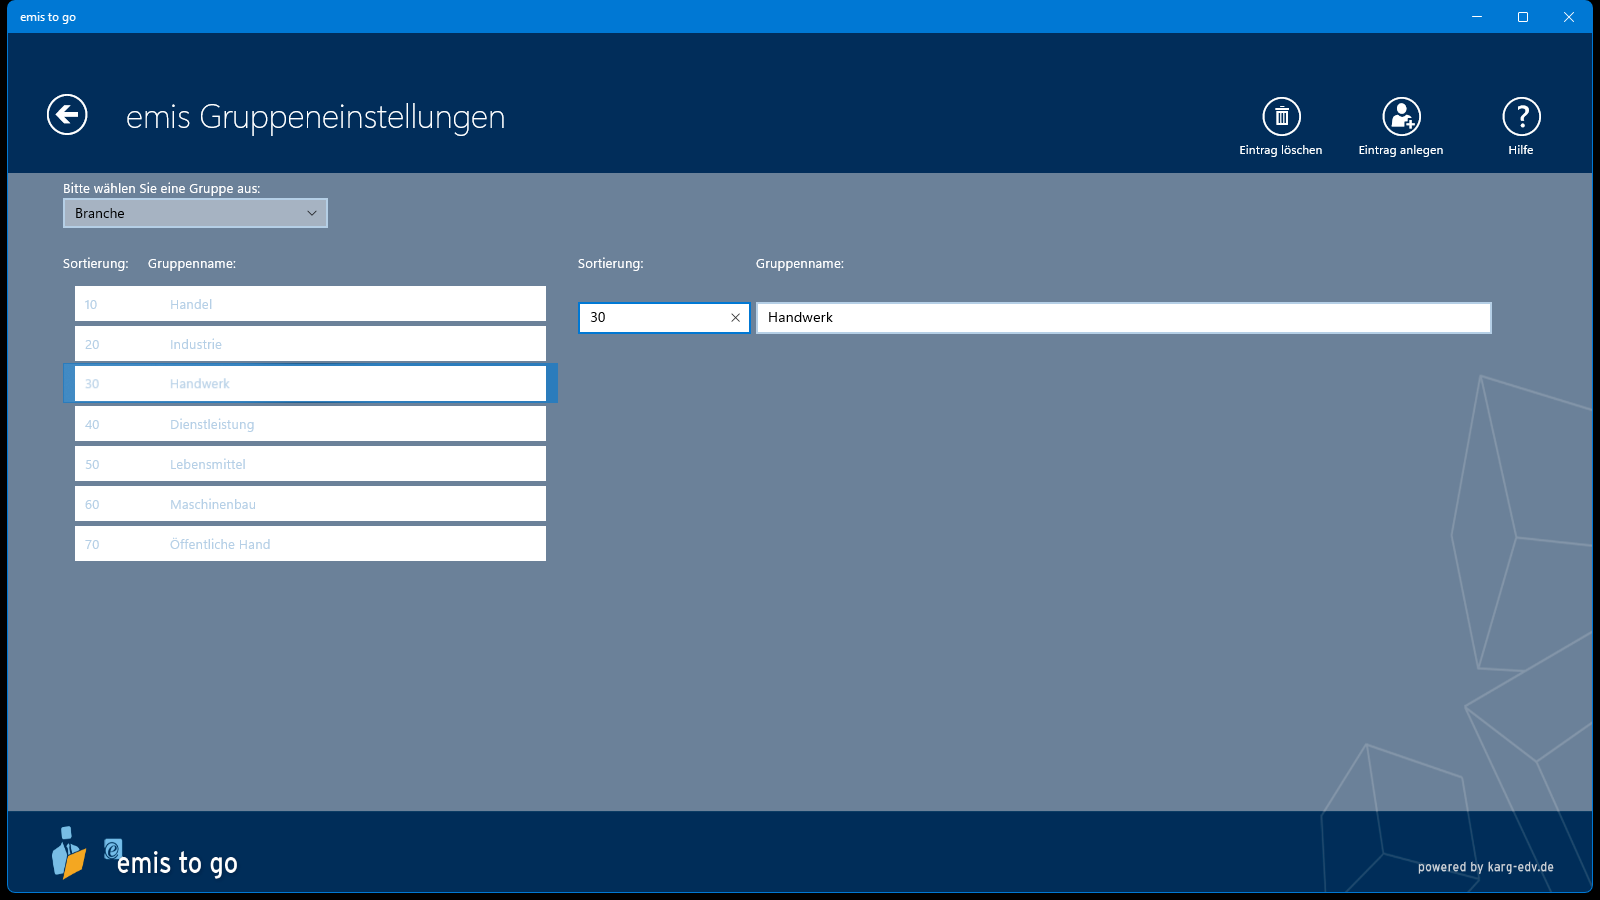Edit the Gruppenname field containing Handwerk

point(1123,318)
